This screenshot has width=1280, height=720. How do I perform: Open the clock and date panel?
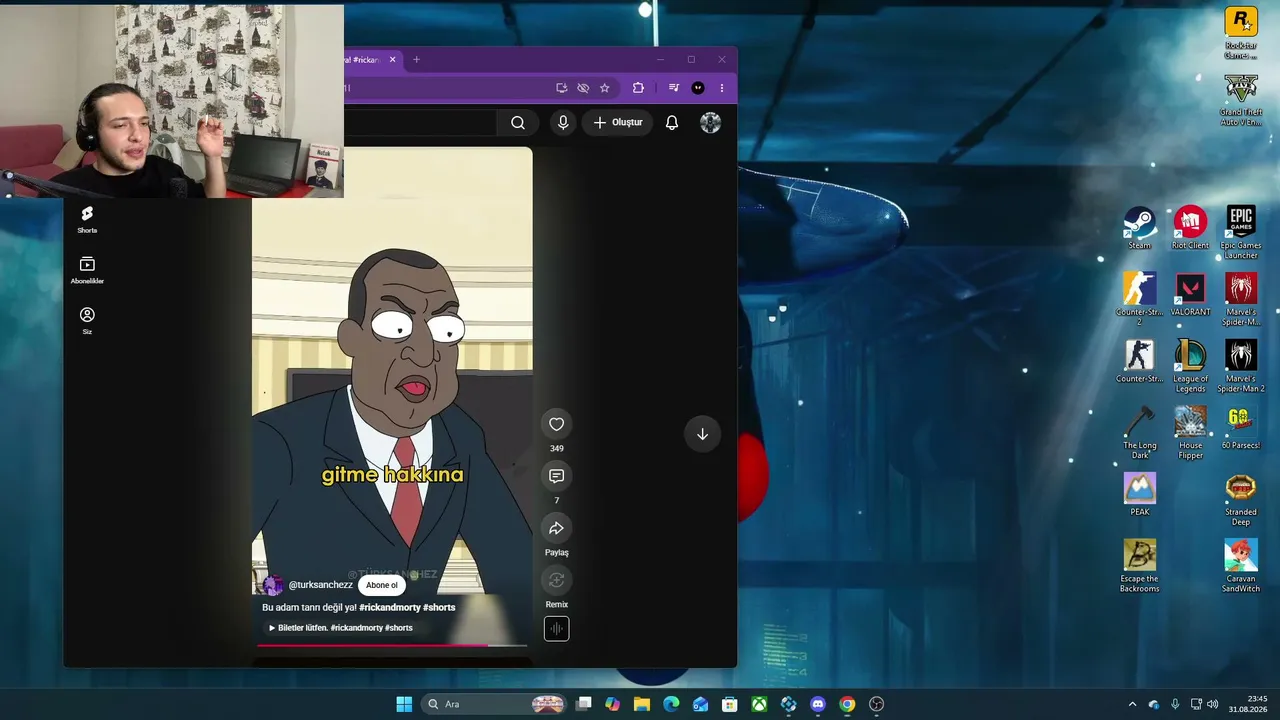point(1248,704)
